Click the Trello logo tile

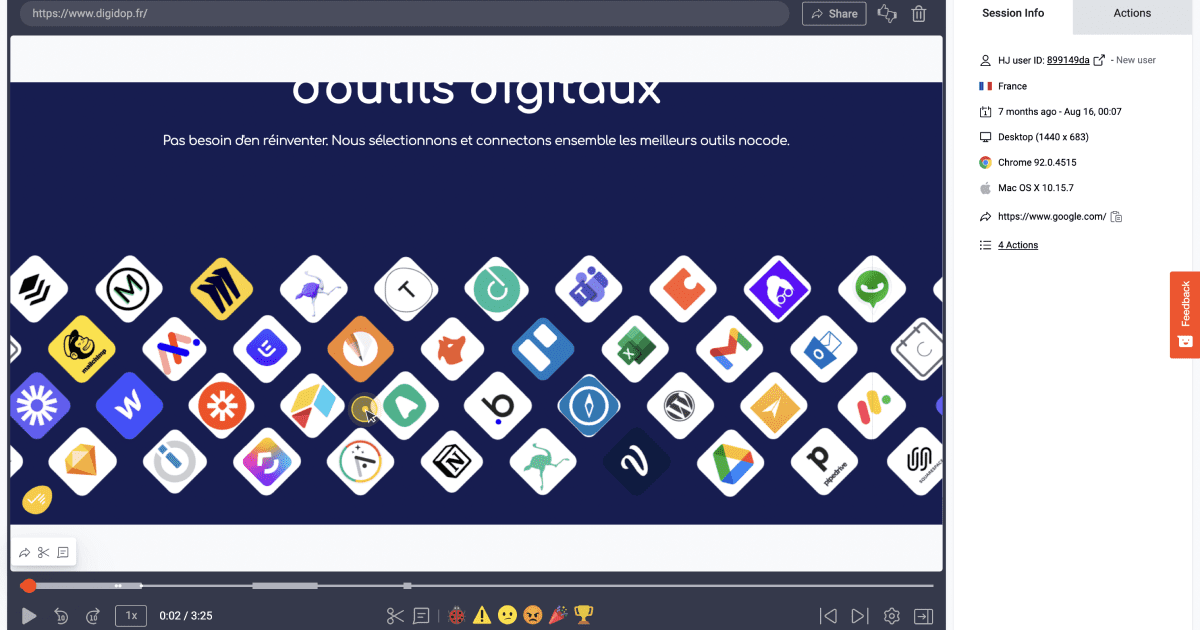click(543, 349)
